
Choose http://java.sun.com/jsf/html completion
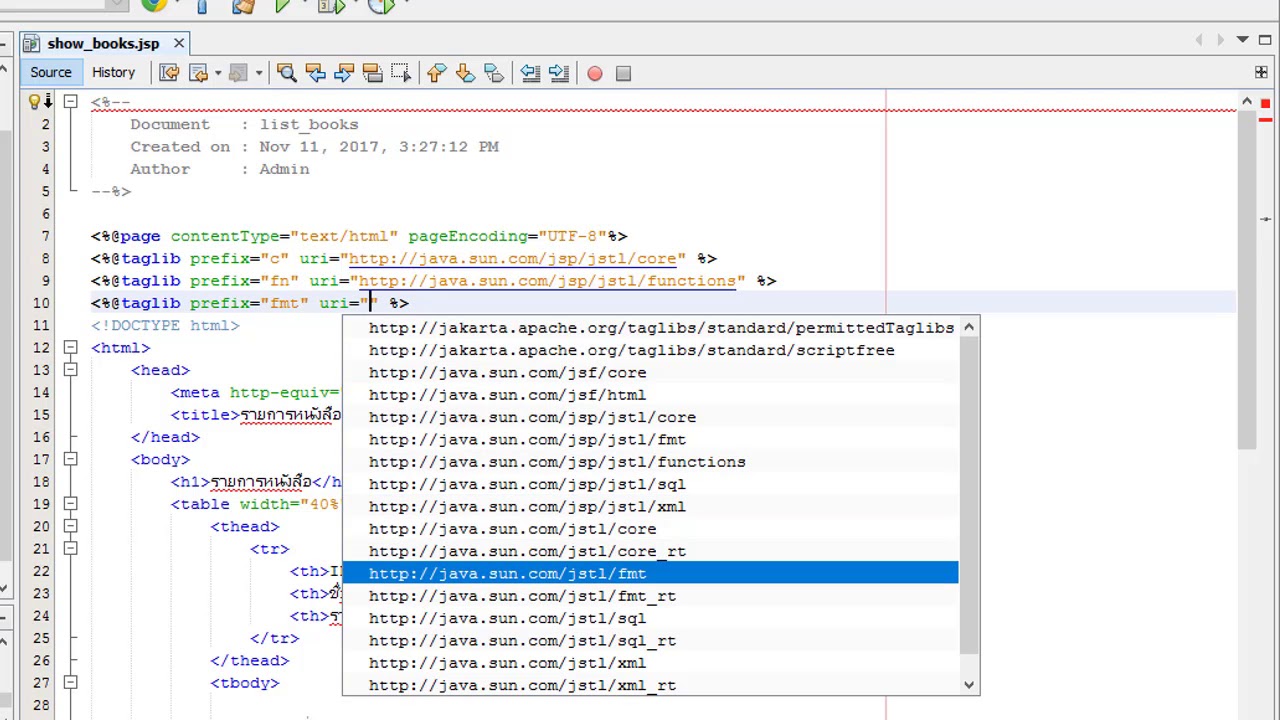point(650,394)
